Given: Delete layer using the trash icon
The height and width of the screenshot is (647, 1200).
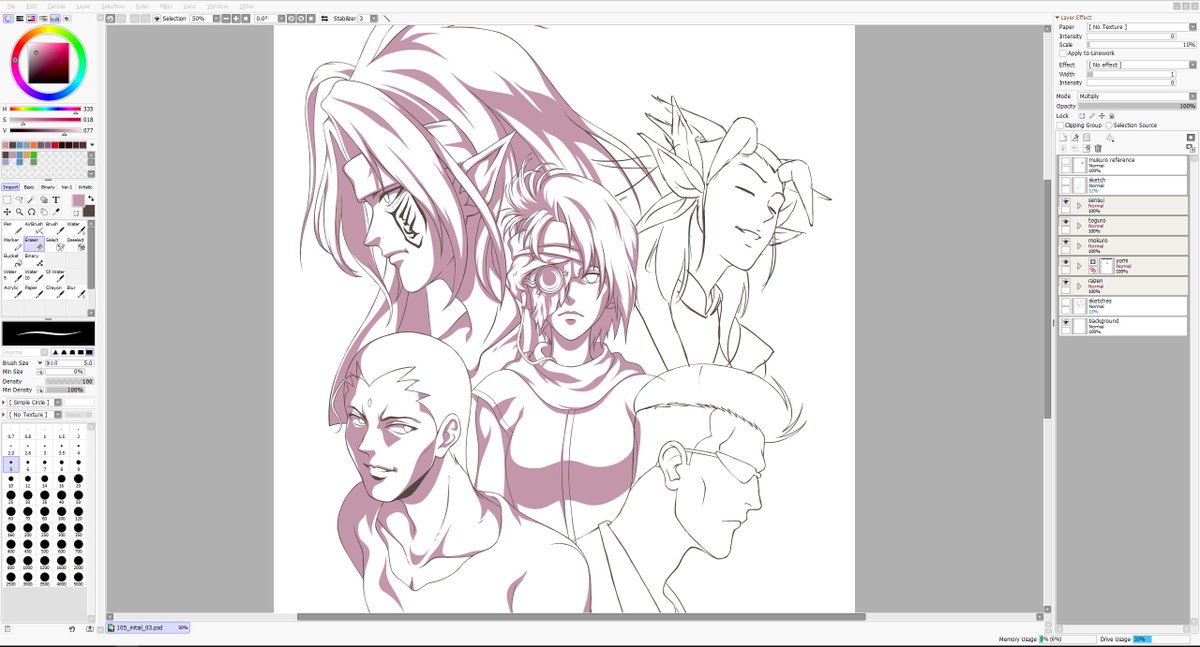Looking at the screenshot, I should point(1098,148).
